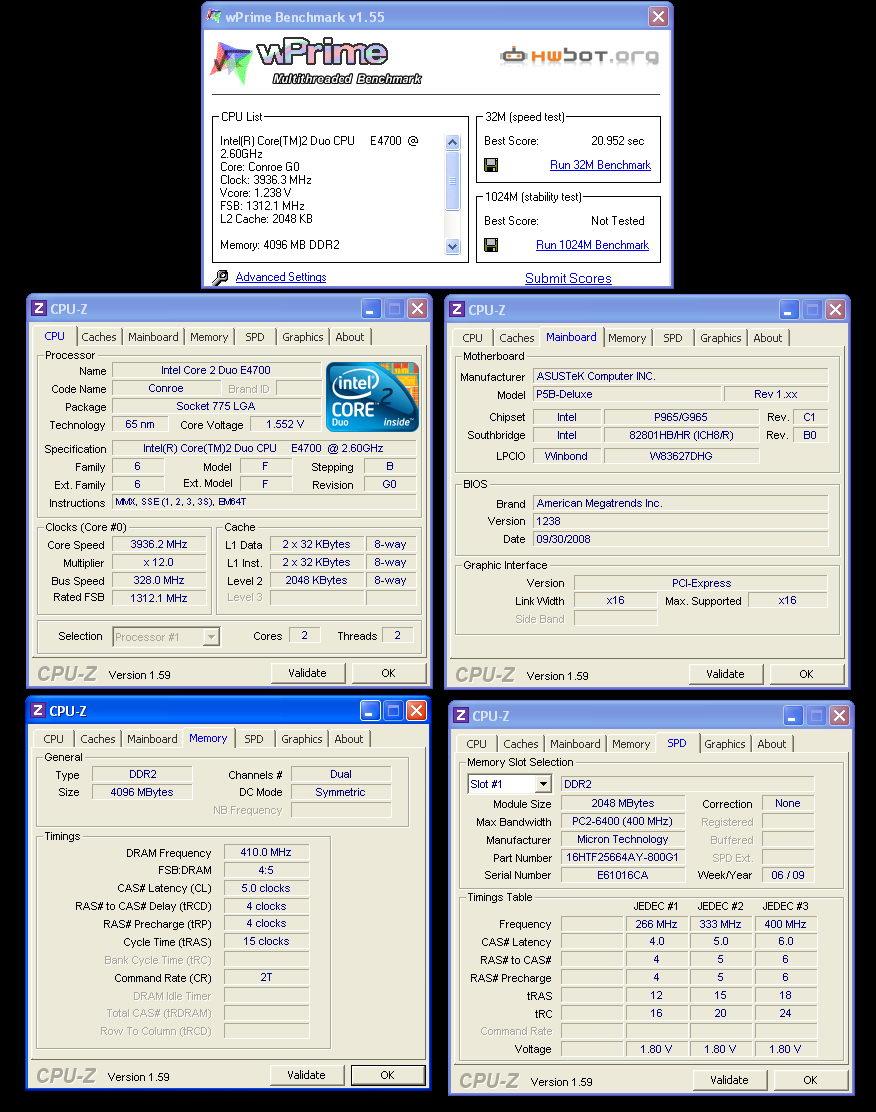This screenshot has height=1112, width=876.
Task: Open Memory tab in the SPD window
Action: click(x=631, y=744)
